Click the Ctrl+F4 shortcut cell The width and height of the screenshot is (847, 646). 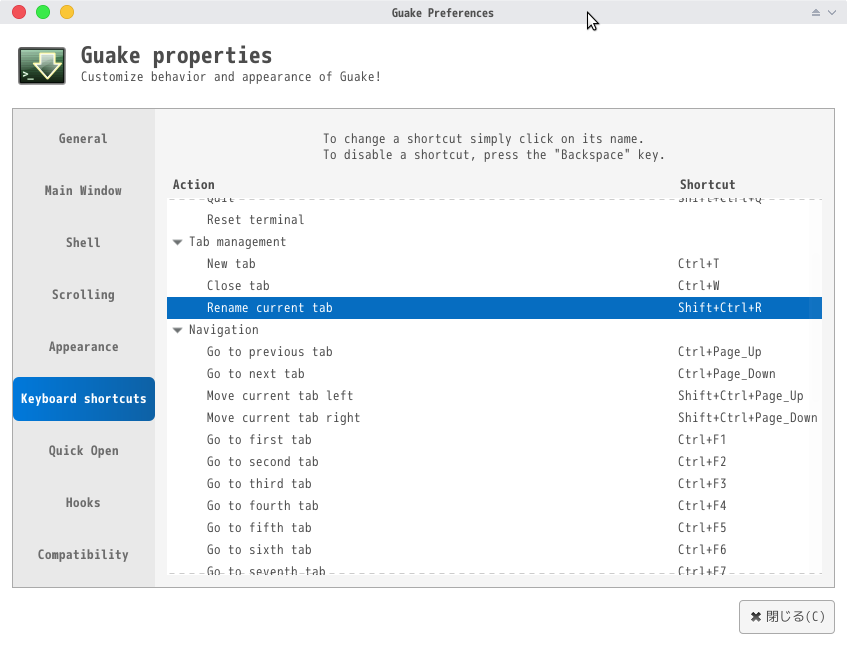pyautogui.click(x=702, y=506)
